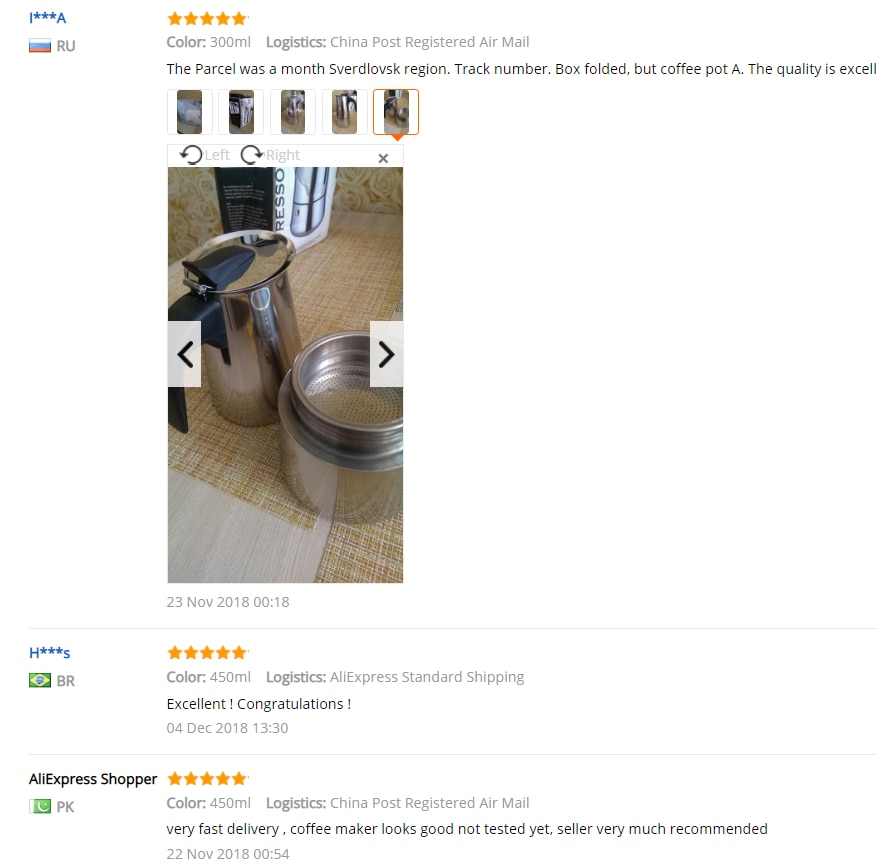Viewport: 877px width, 865px height.
Task: Go to previous review photo
Action: (x=185, y=354)
